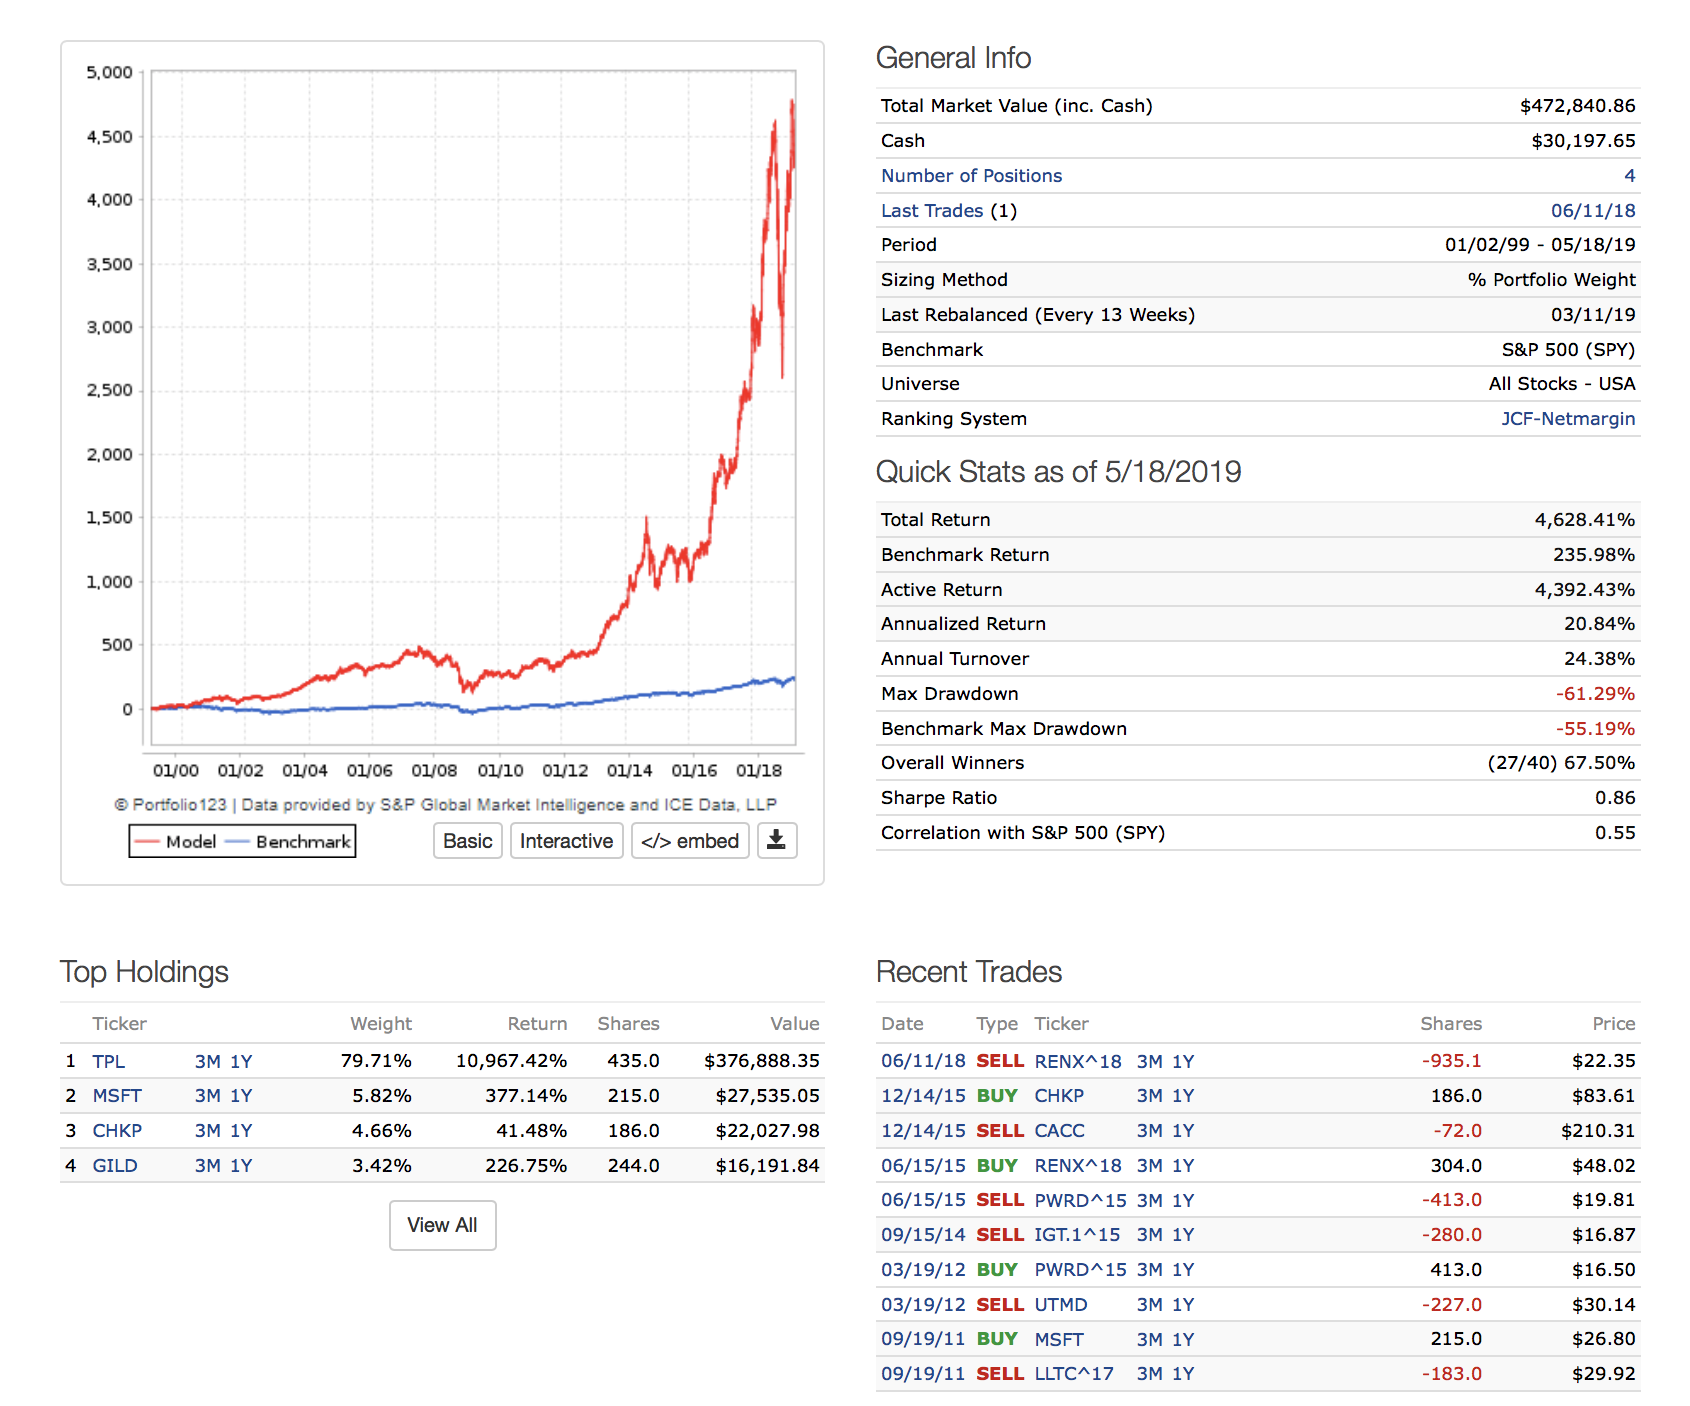Show 1Y chart for UTMD trade
This screenshot has height=1406, width=1690.
pos(1183,1305)
